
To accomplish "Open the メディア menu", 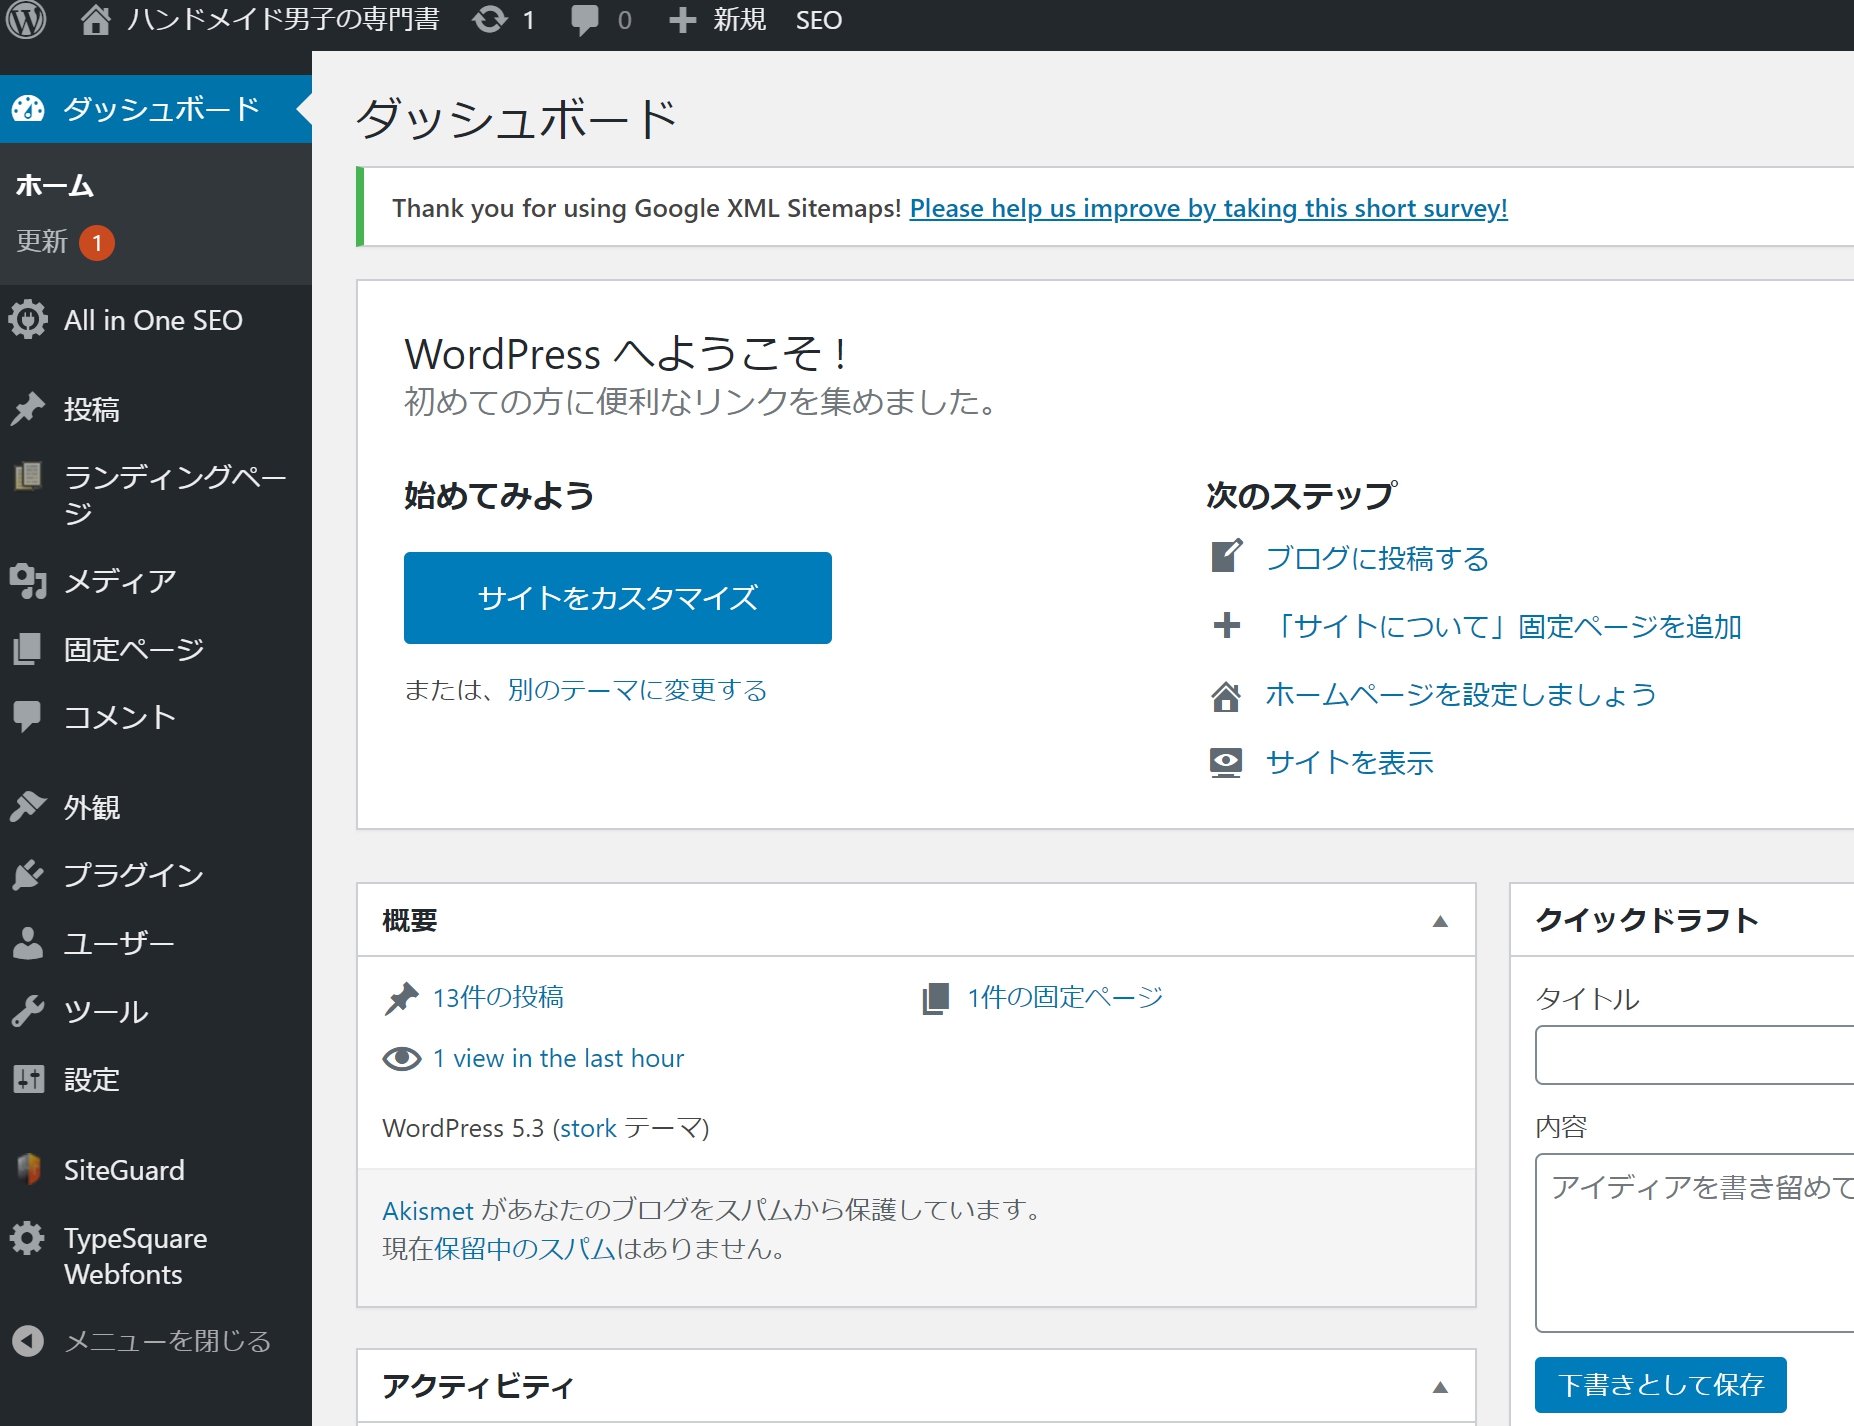I will [x=156, y=581].
